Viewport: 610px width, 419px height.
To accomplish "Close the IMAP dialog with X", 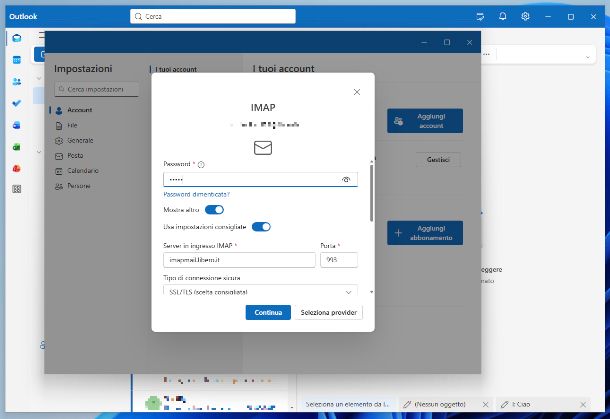I will [357, 91].
